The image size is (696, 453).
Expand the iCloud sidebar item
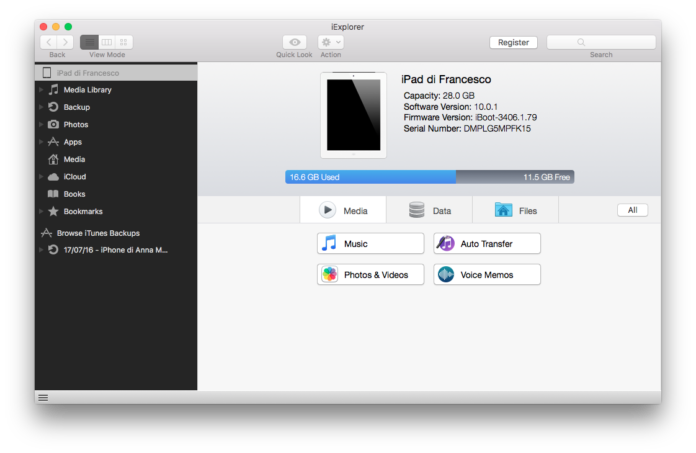click(41, 177)
